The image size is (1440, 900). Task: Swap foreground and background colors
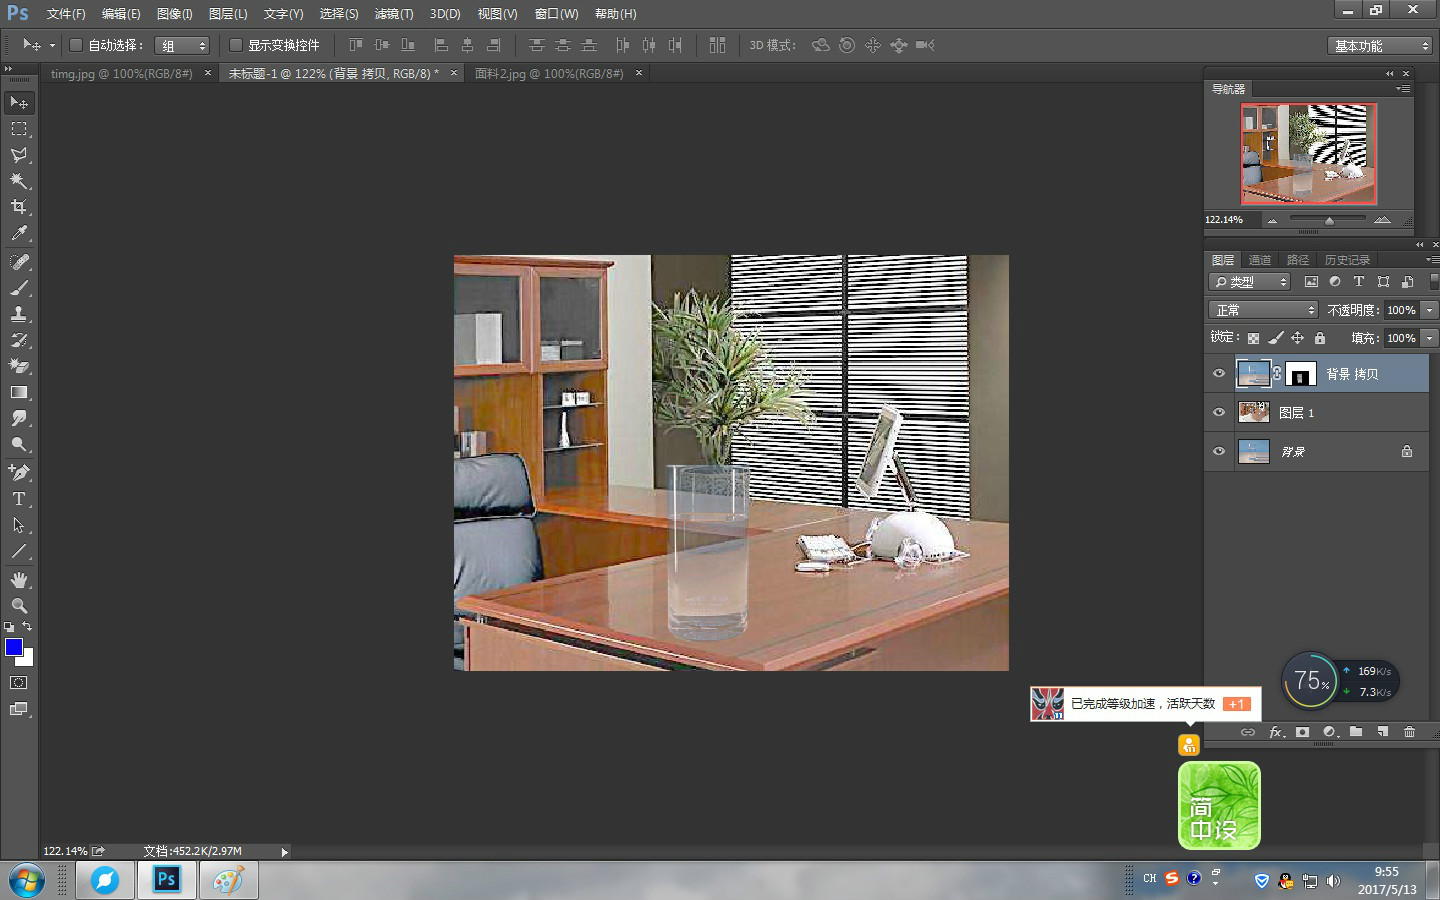click(27, 627)
